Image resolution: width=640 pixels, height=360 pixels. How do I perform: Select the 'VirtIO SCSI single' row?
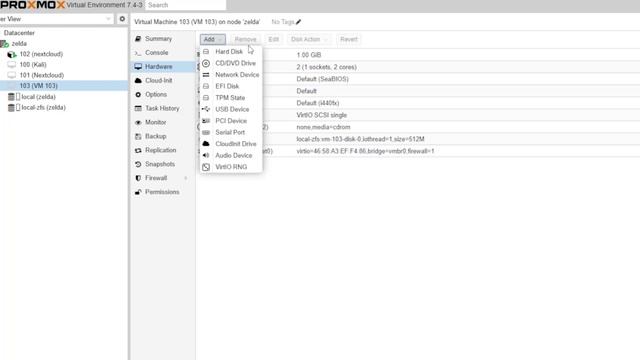point(418,115)
